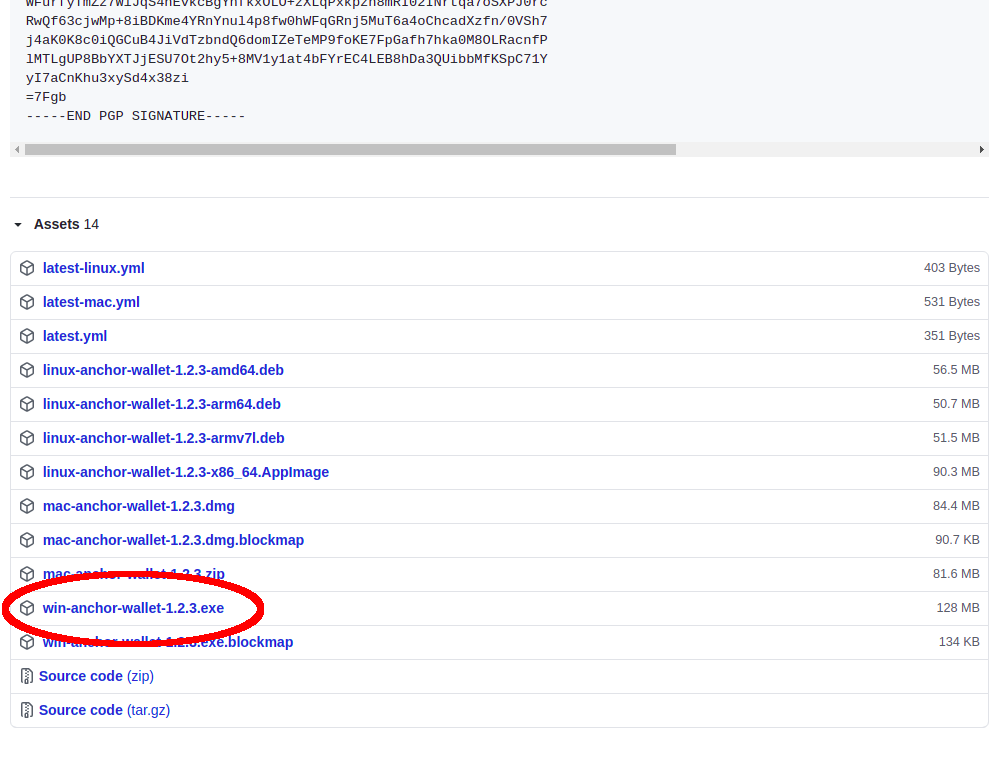992x763 pixels.
Task: Download win-anchor-wallet-1.2.3.exe installer
Action: (x=133, y=608)
